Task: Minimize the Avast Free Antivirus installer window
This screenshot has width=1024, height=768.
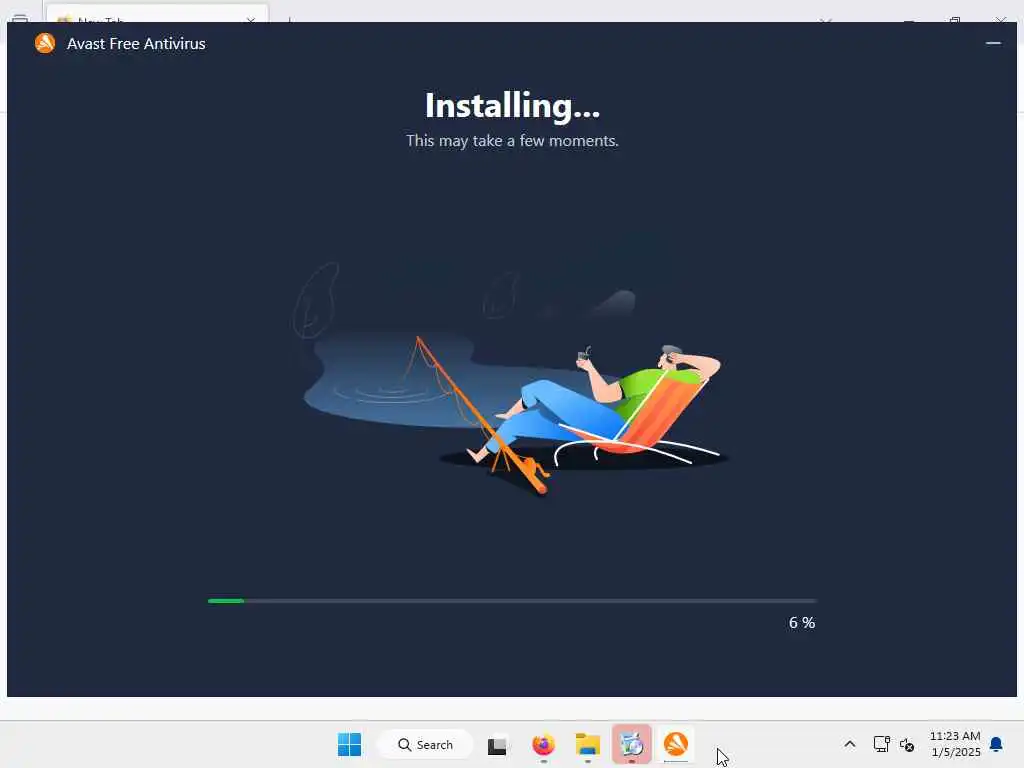Action: tap(993, 43)
